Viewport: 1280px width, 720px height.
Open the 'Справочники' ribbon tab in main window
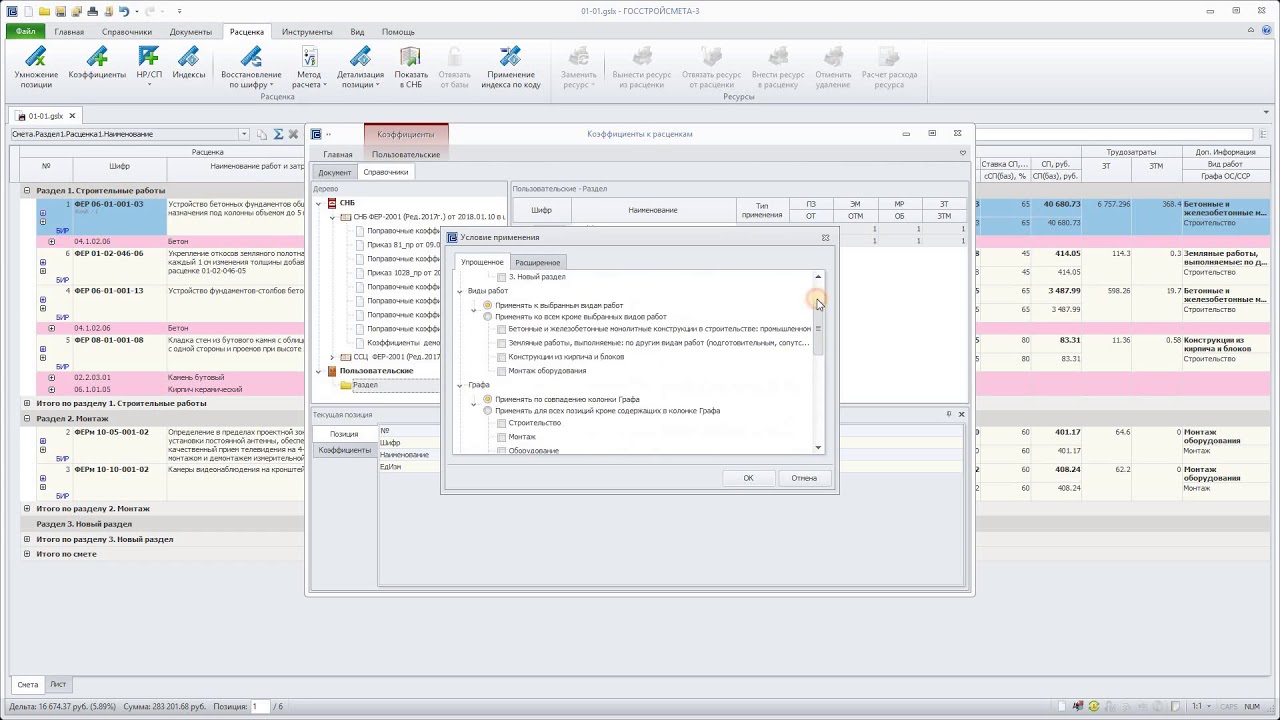pyautogui.click(x=127, y=32)
